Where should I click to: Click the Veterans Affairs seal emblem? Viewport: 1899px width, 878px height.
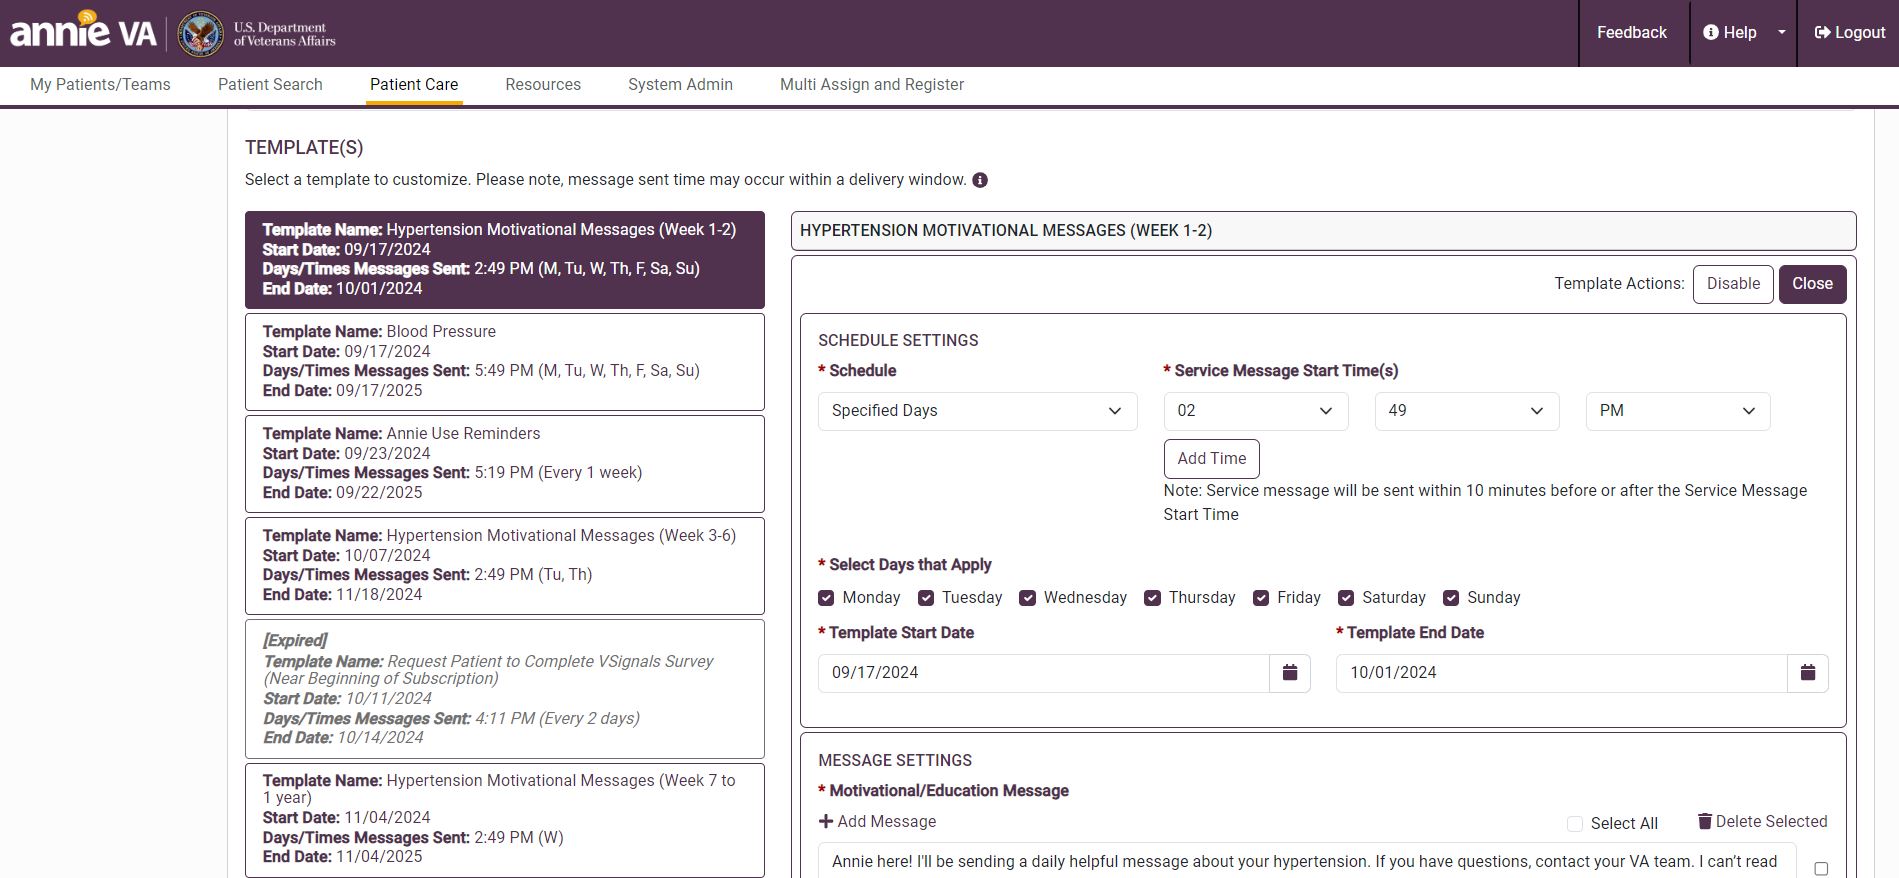pos(201,34)
